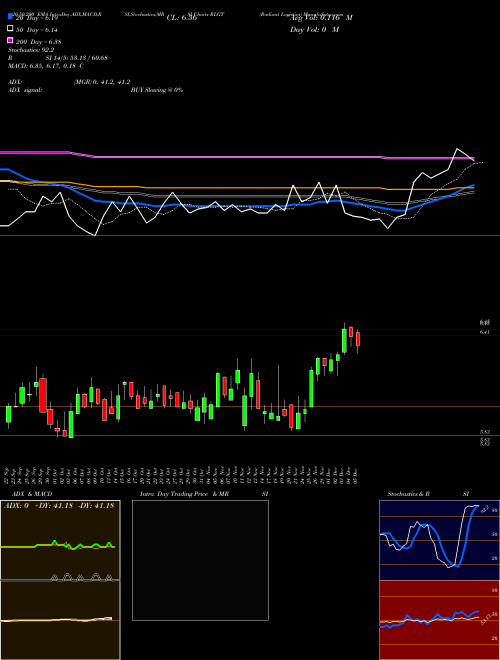Click the latest red candlestick on the chart

coord(358,339)
